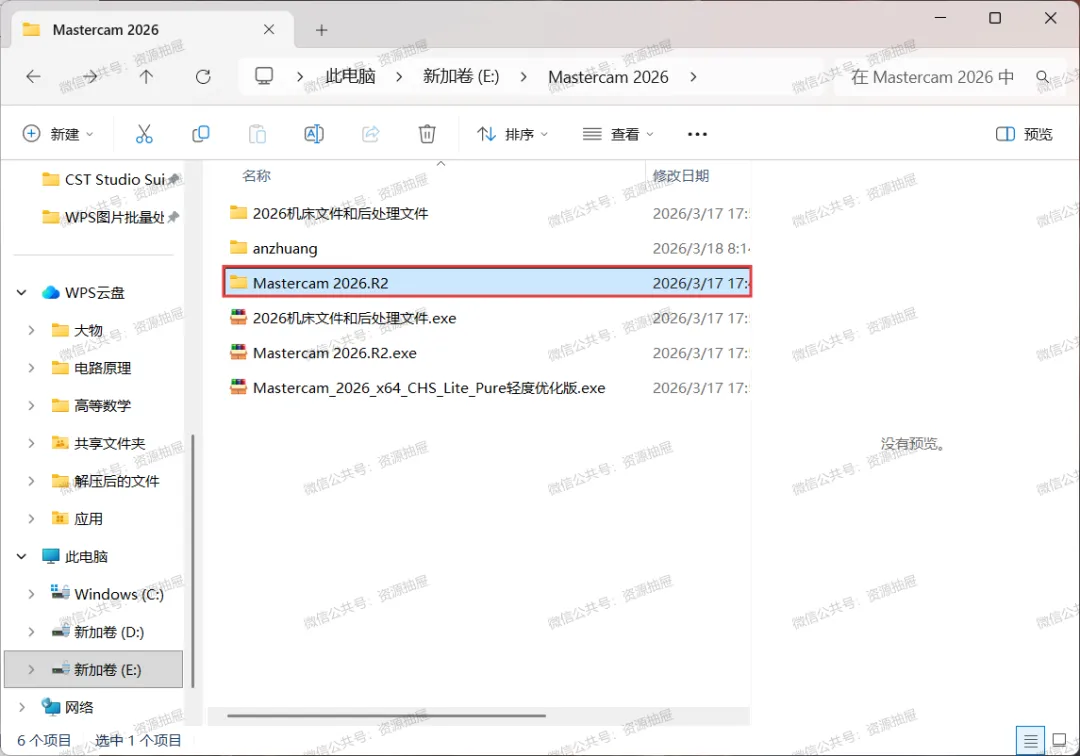Click 新加卷 (E:) in the address bar
This screenshot has width=1080, height=756.
[461, 76]
